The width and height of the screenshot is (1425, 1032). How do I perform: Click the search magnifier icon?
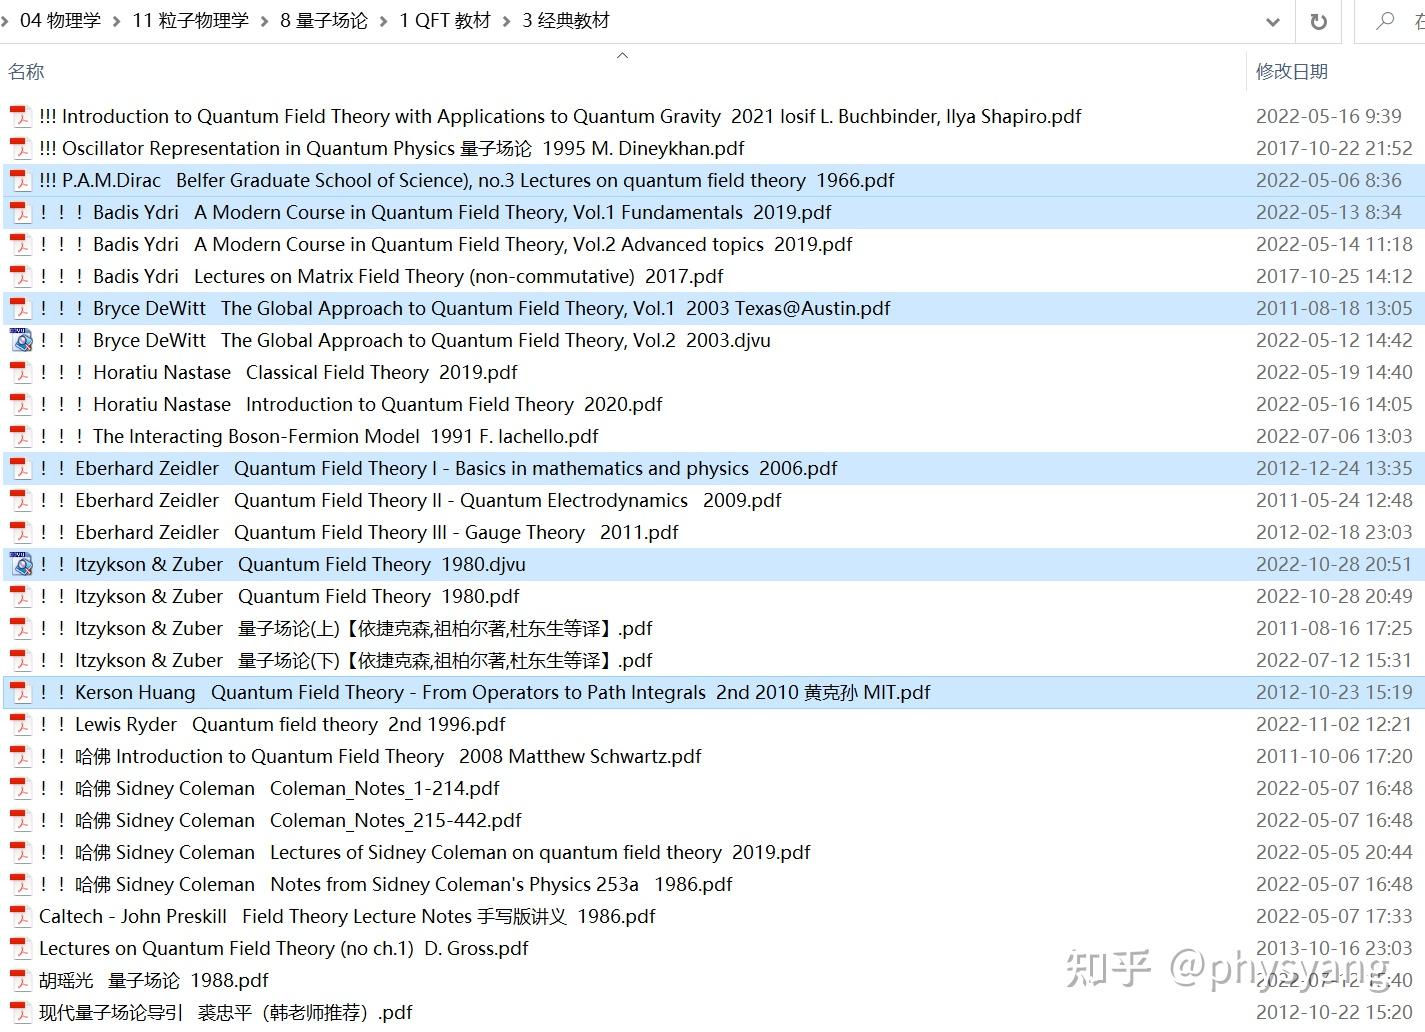click(1383, 21)
